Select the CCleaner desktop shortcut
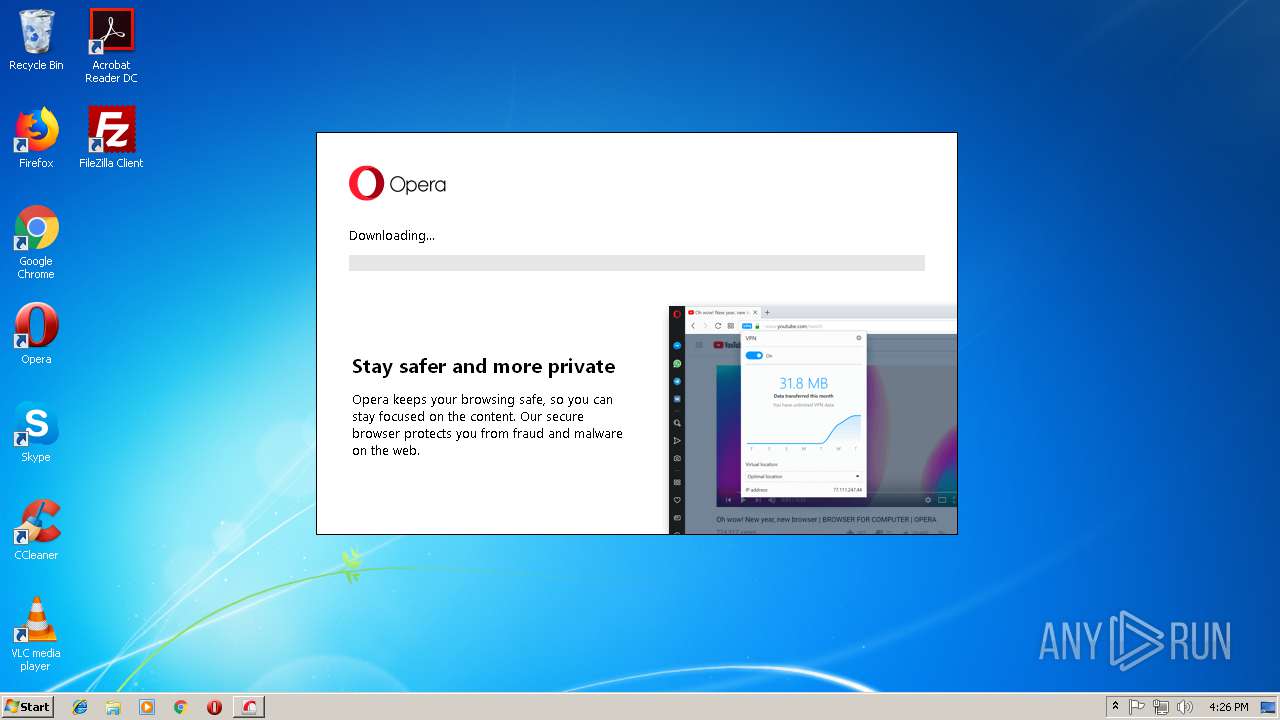The image size is (1280, 720). (36, 530)
